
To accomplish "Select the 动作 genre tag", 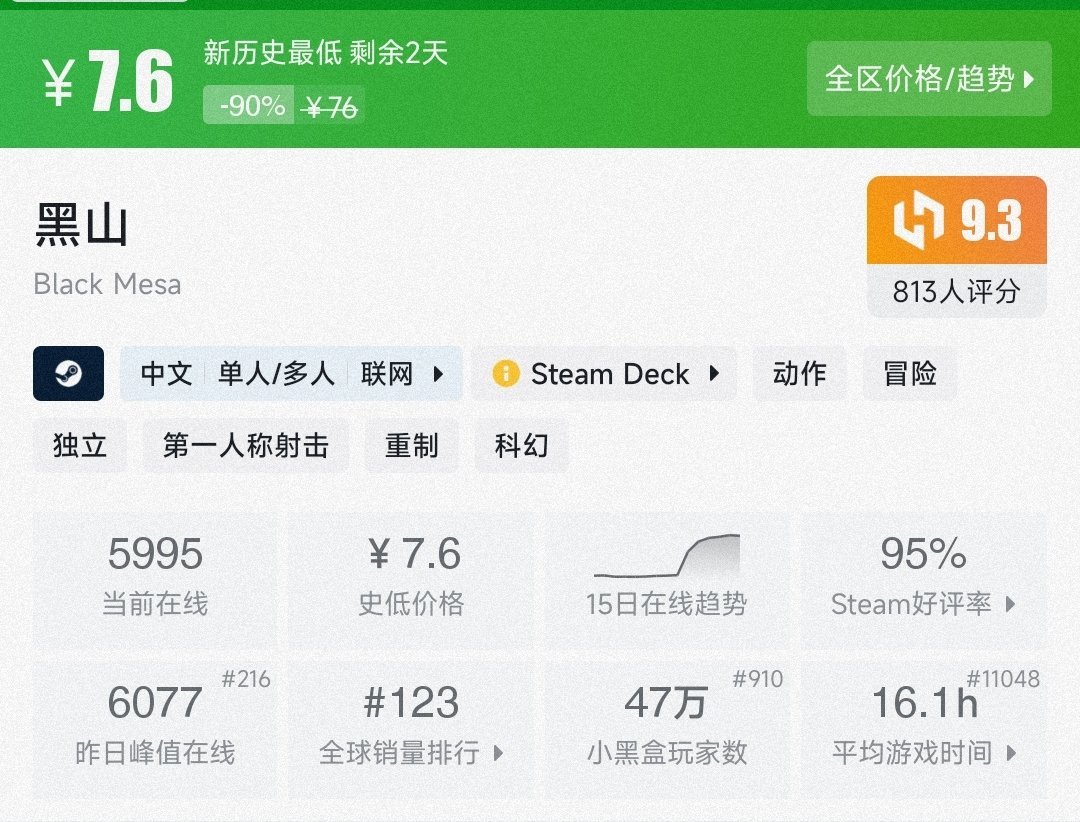I will point(799,373).
